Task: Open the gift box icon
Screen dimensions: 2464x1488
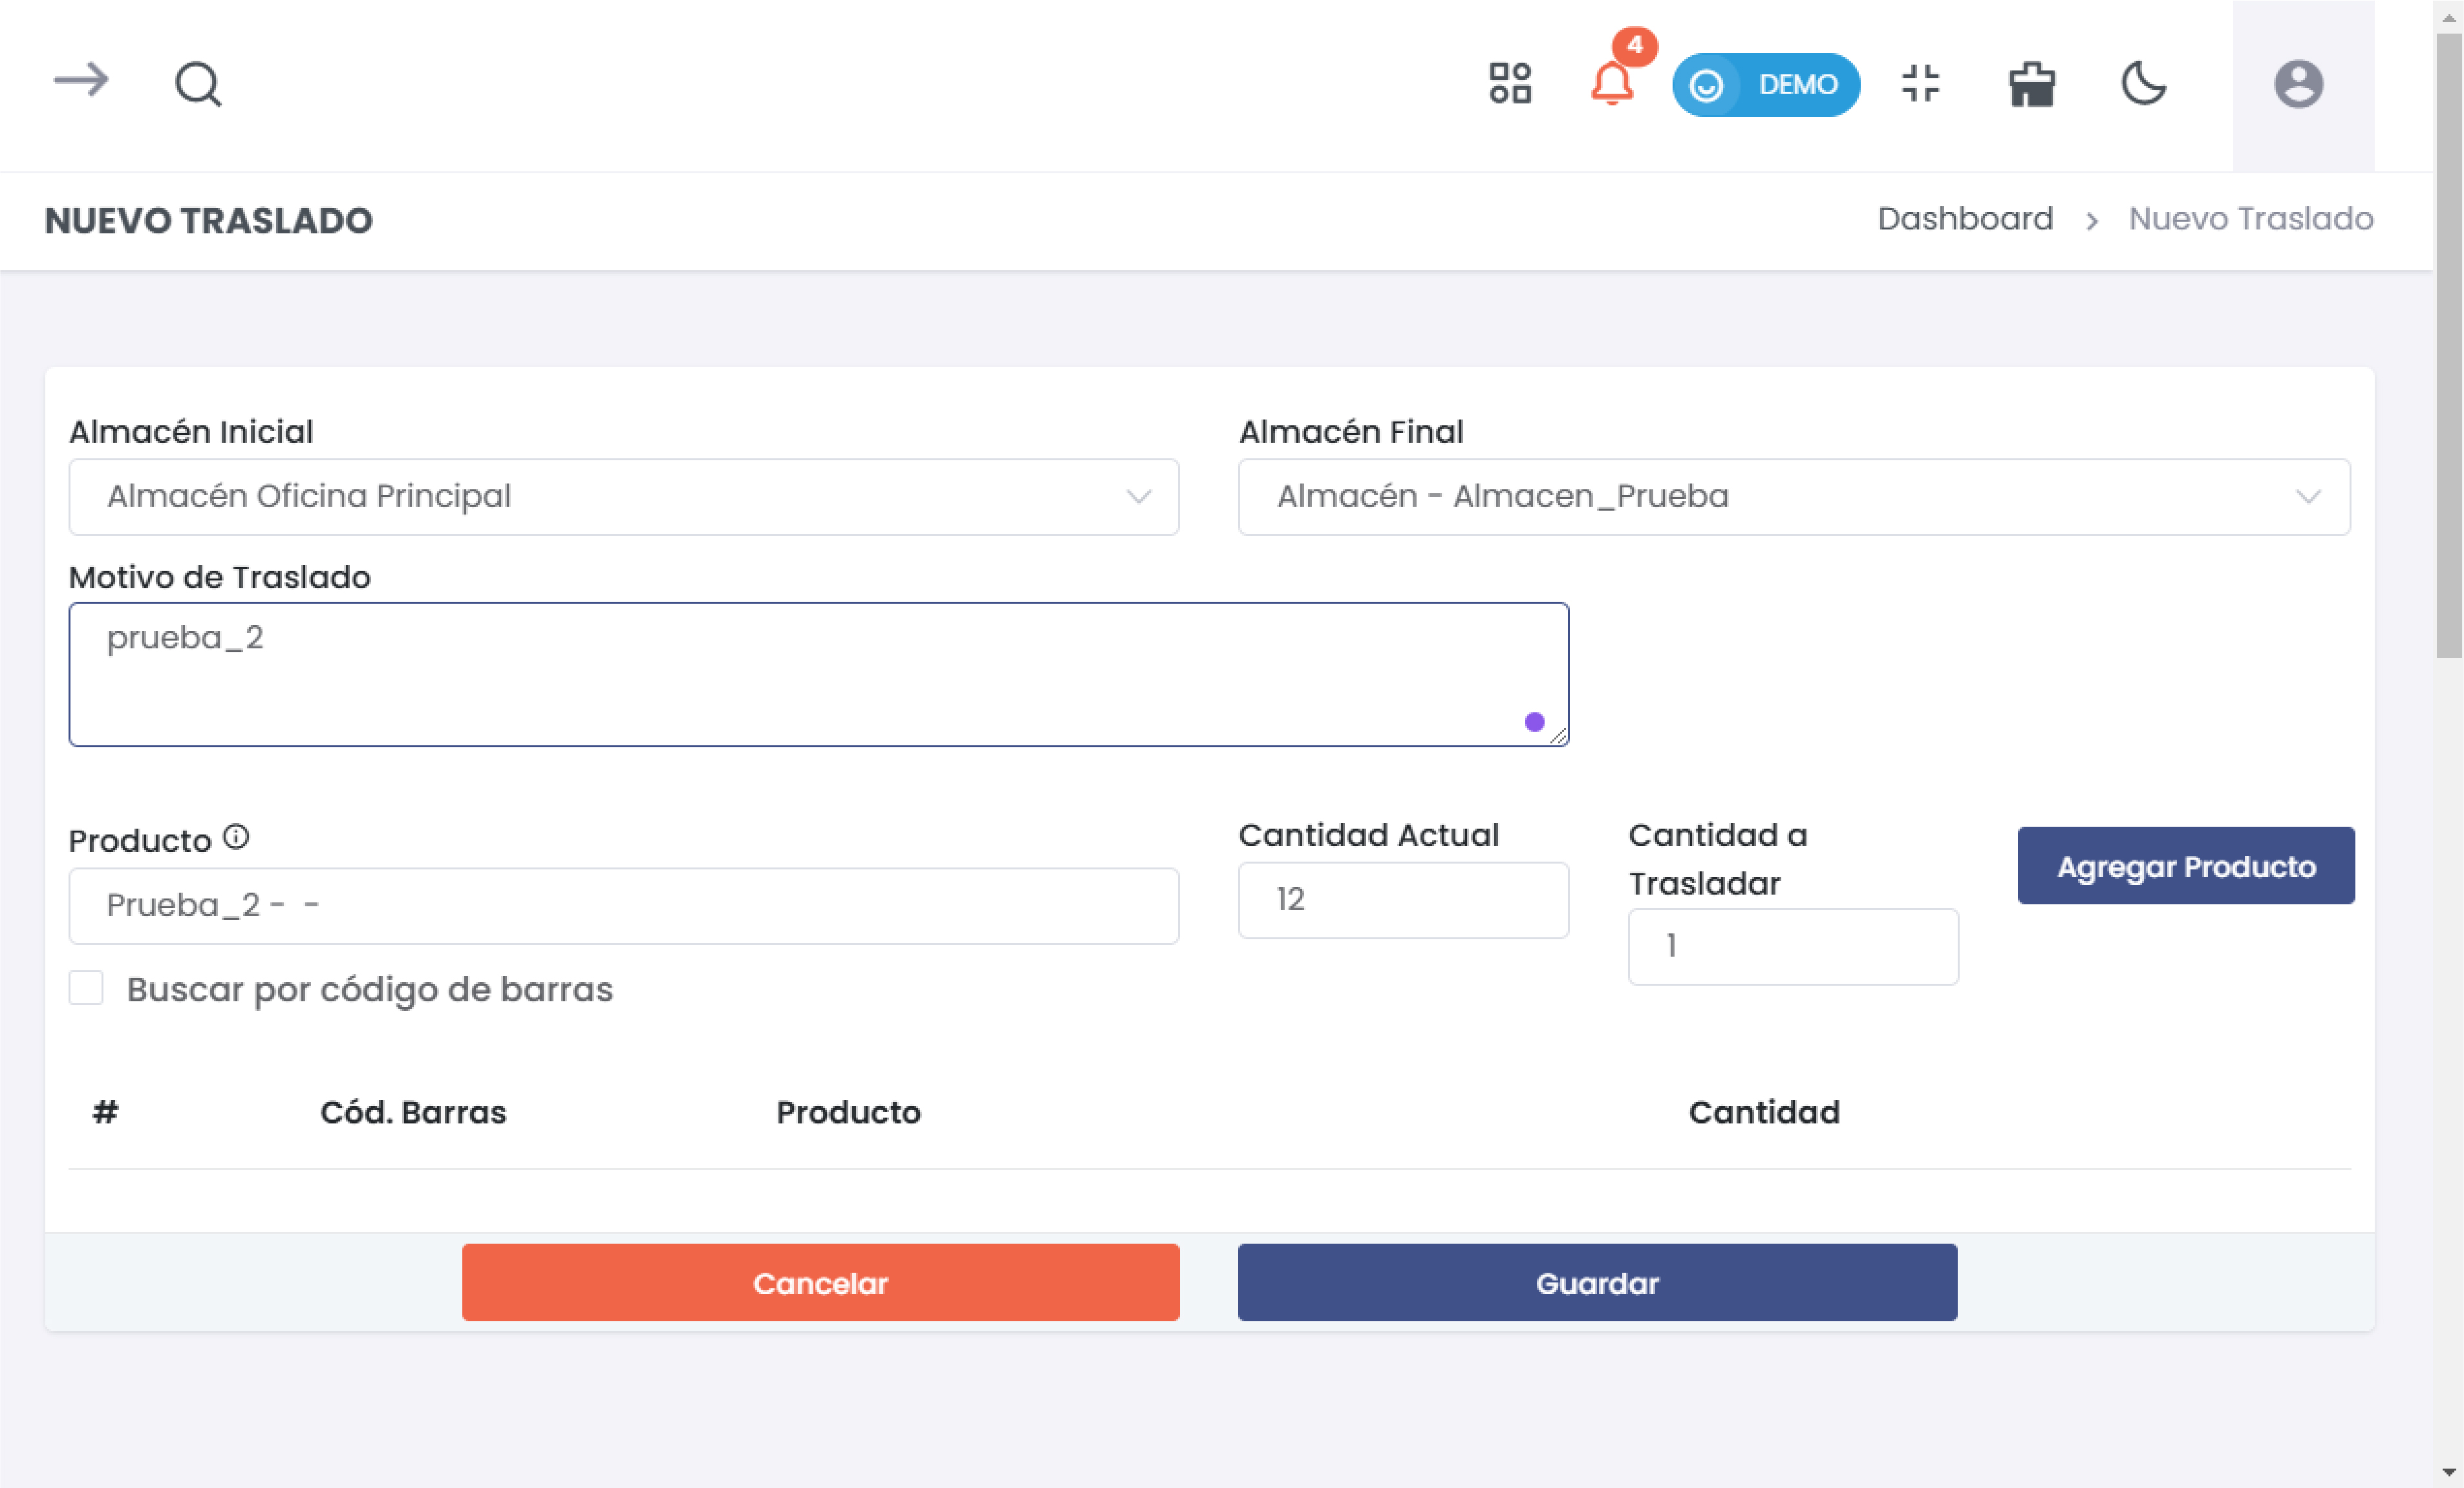Action: (x=2032, y=84)
